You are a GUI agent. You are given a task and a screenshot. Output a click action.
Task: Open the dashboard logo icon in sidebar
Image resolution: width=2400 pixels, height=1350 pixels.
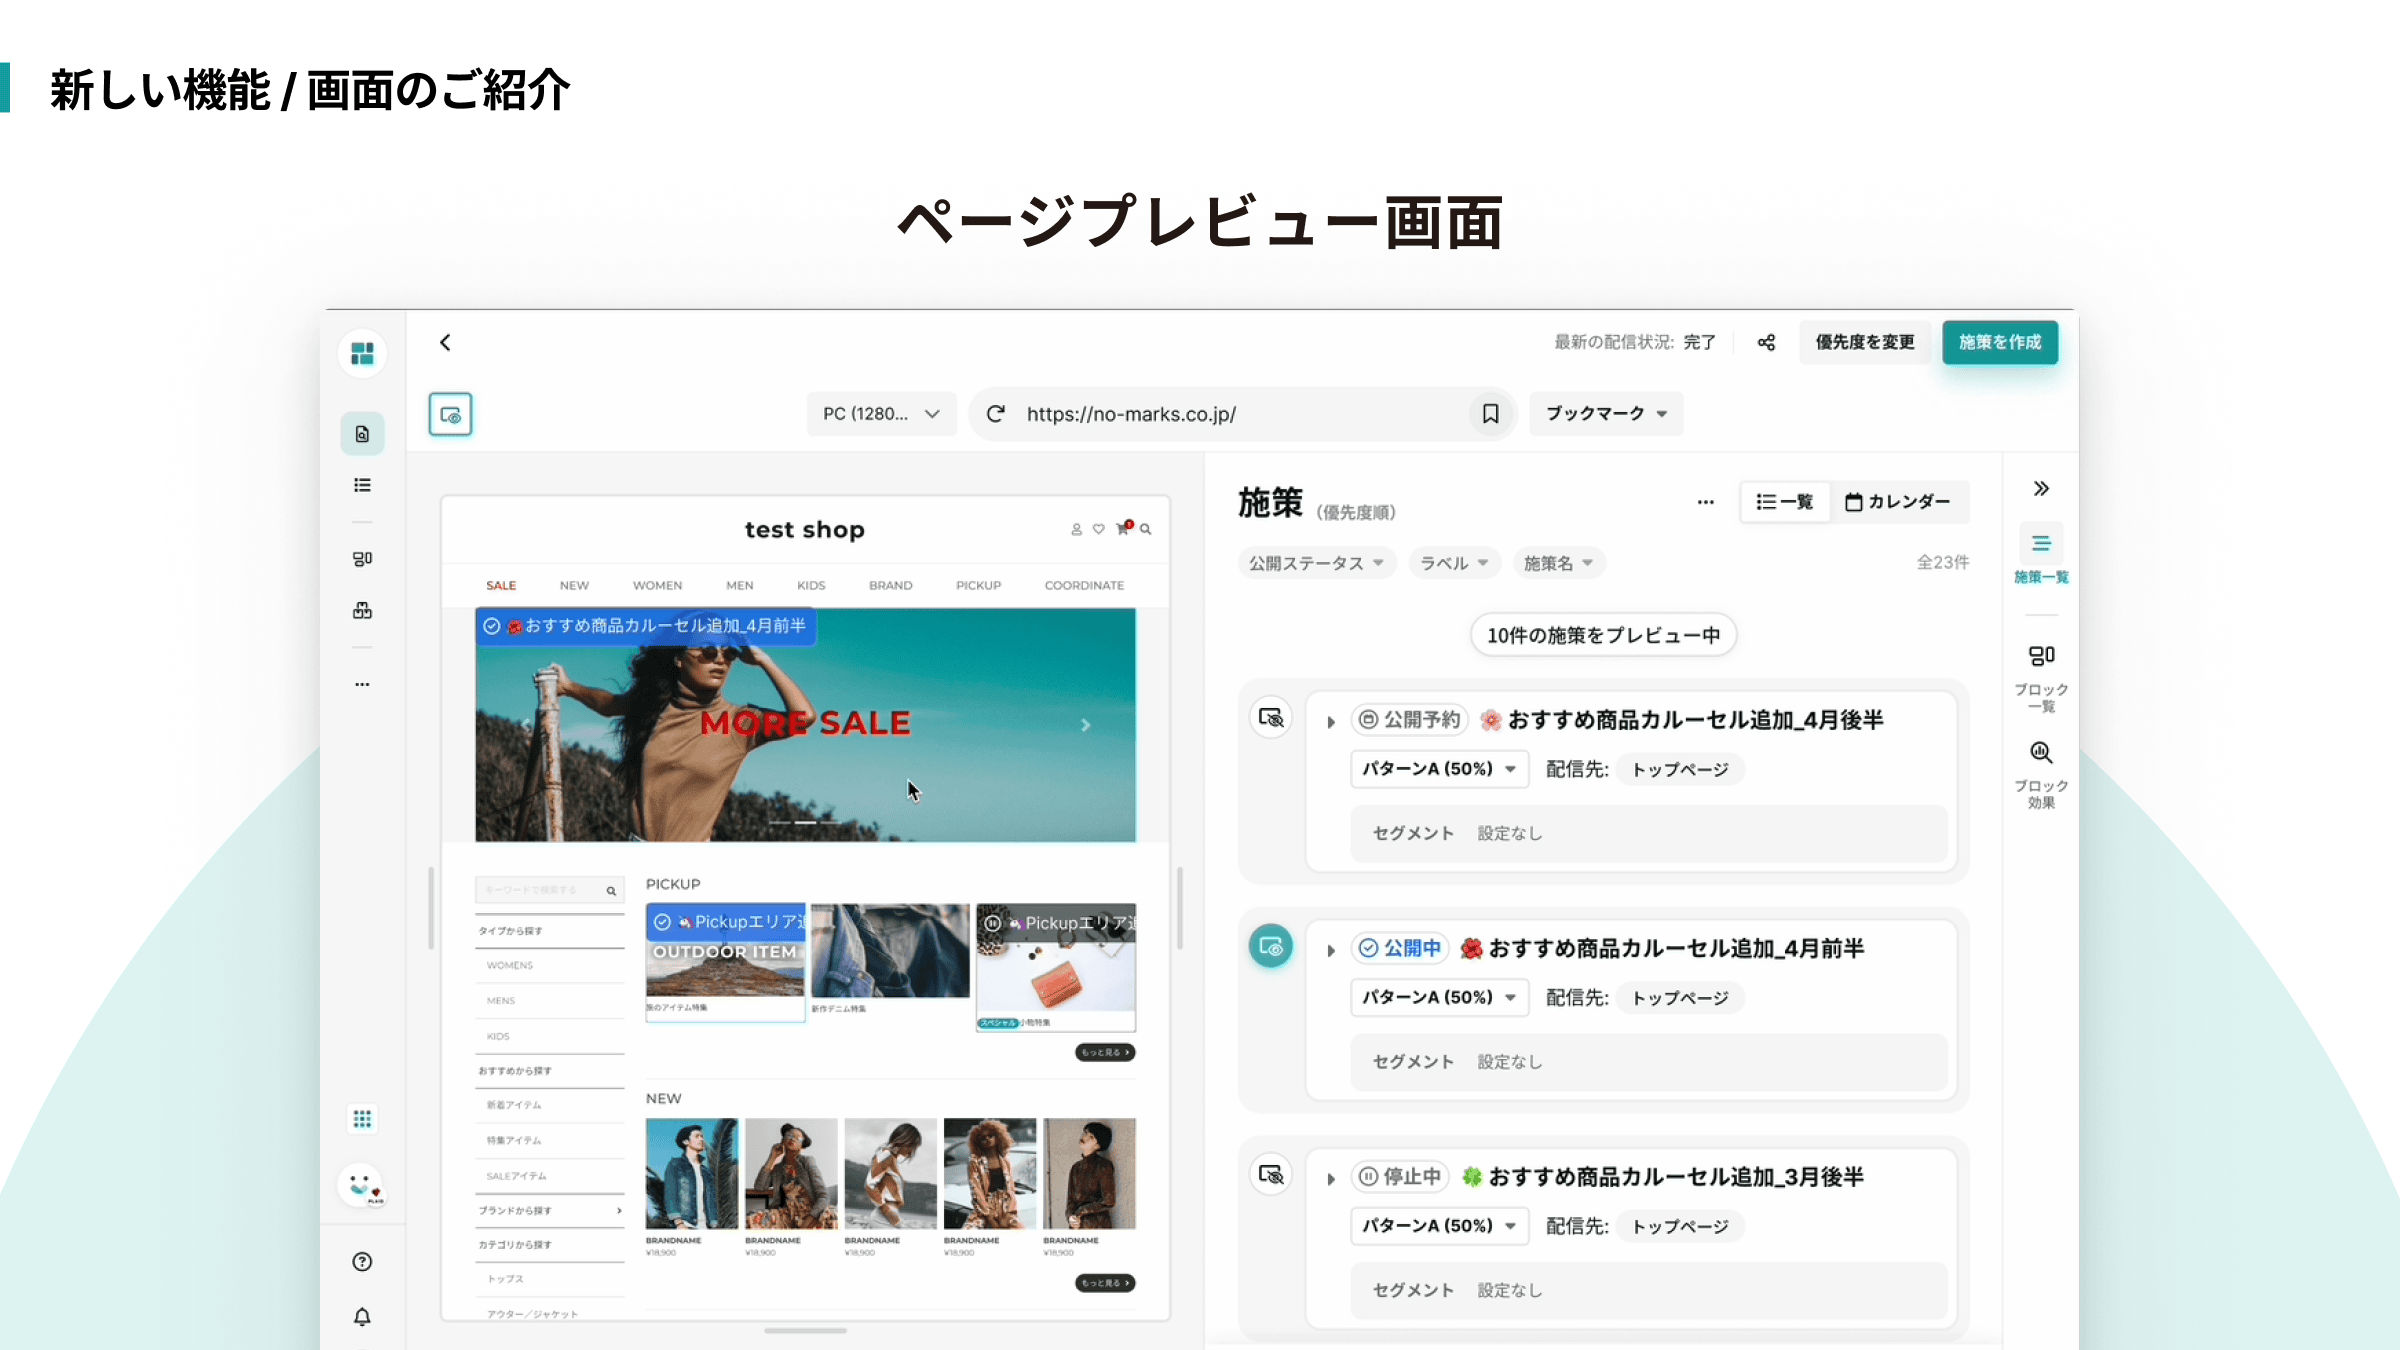[362, 353]
